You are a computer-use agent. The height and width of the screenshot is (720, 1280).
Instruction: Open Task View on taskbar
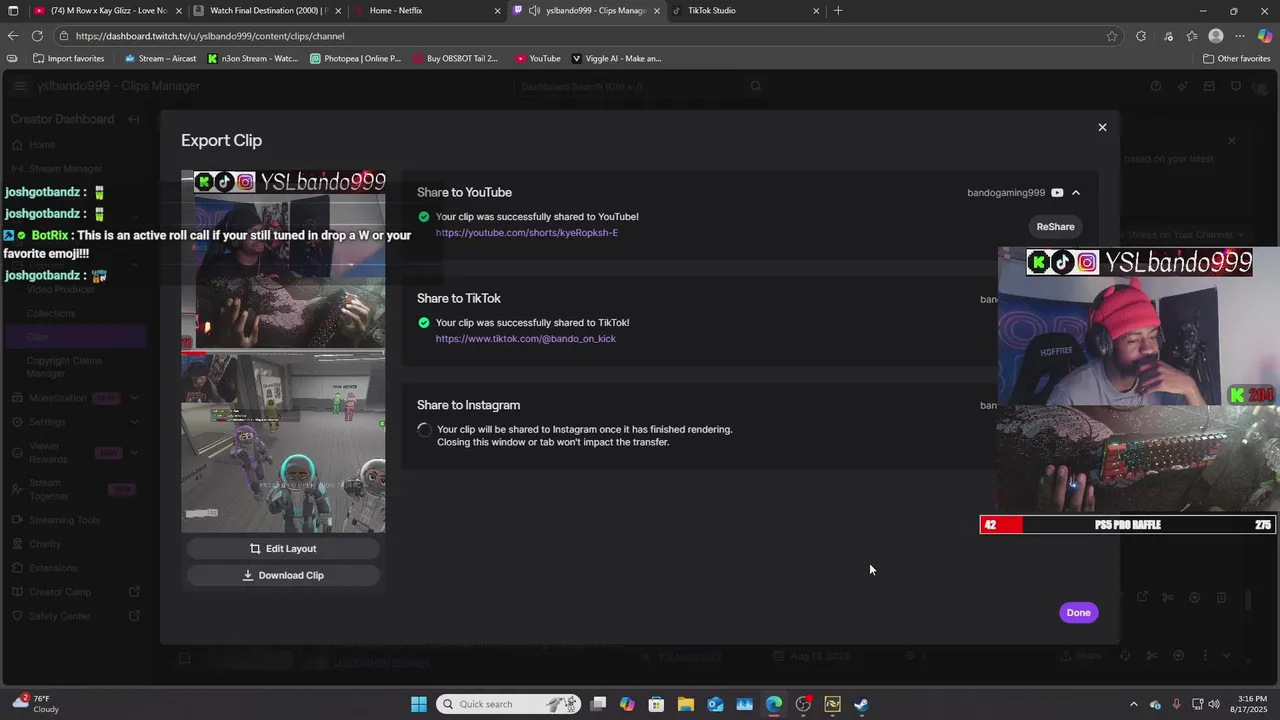(598, 704)
